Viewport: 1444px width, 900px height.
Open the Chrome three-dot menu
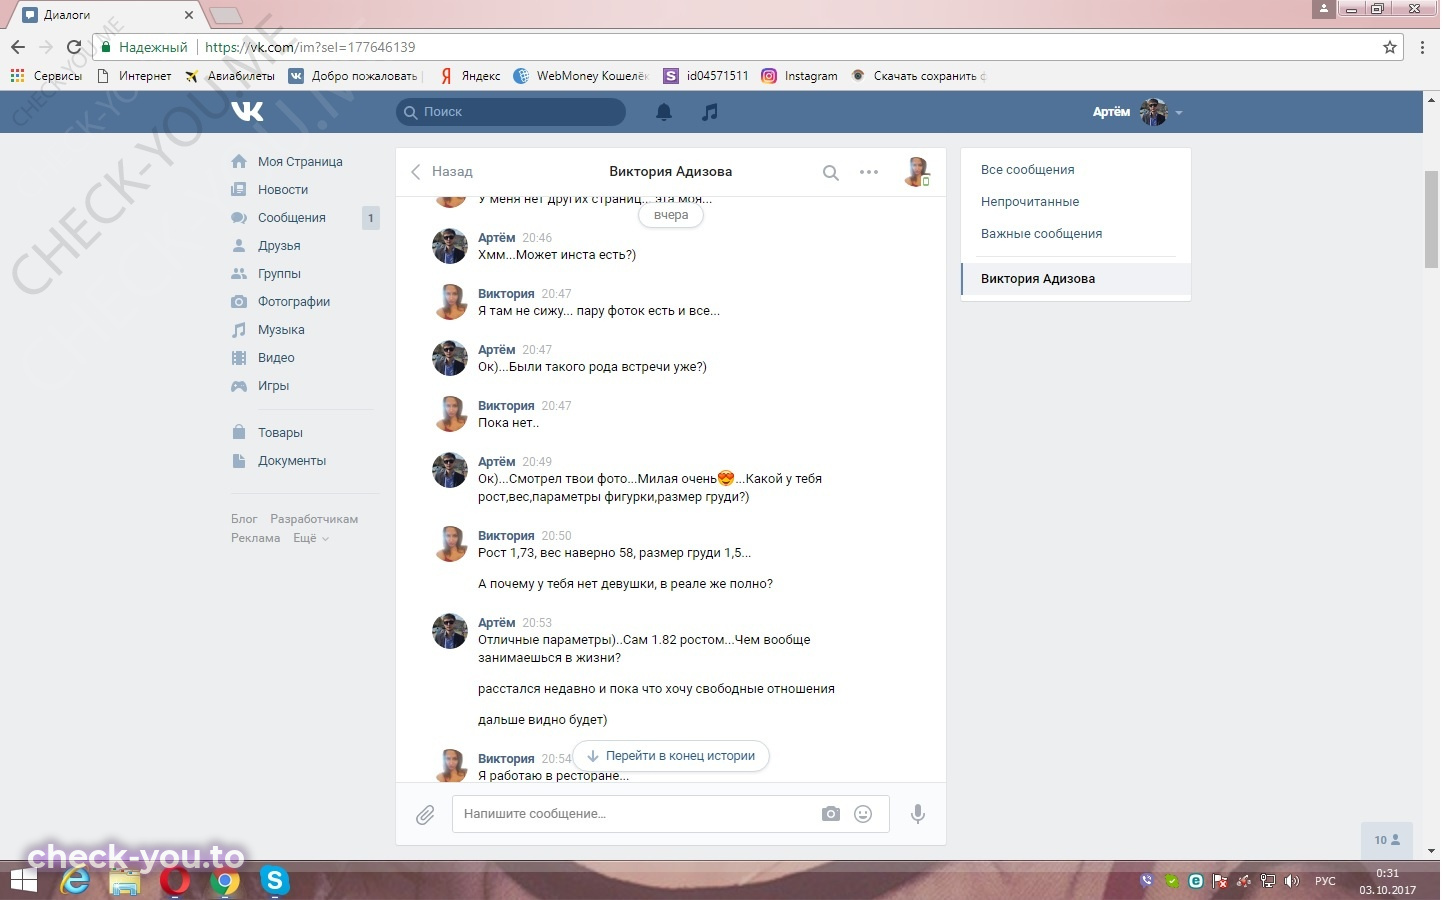coord(1422,47)
